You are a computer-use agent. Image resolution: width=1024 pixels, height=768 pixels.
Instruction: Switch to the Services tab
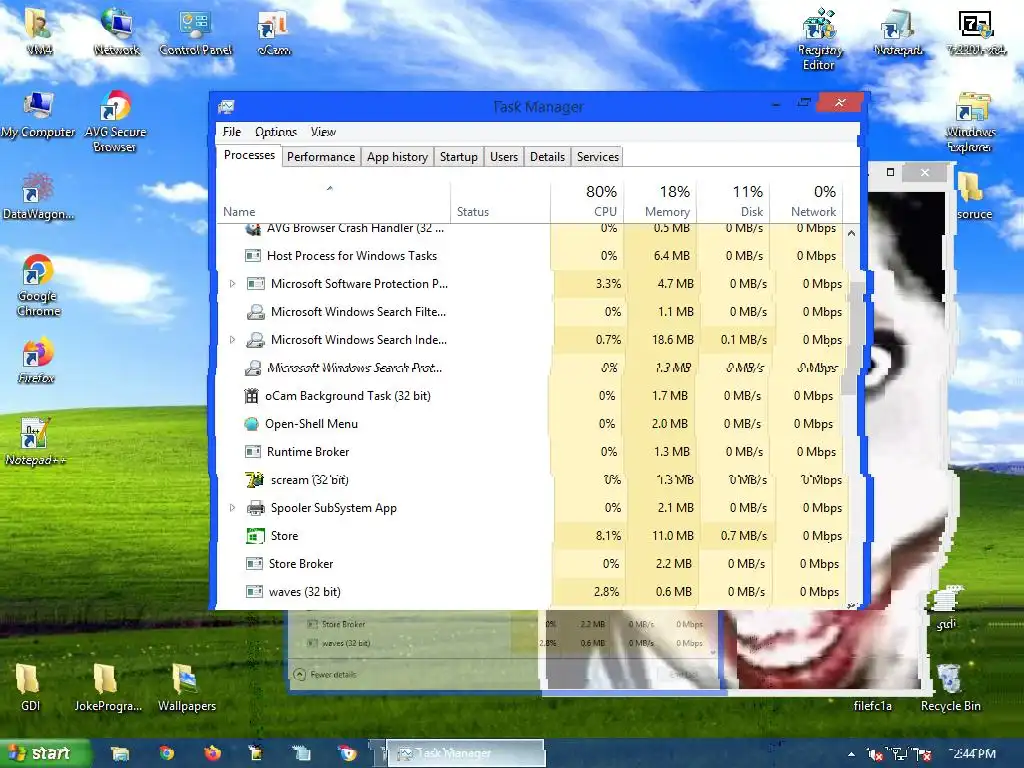(x=598, y=157)
